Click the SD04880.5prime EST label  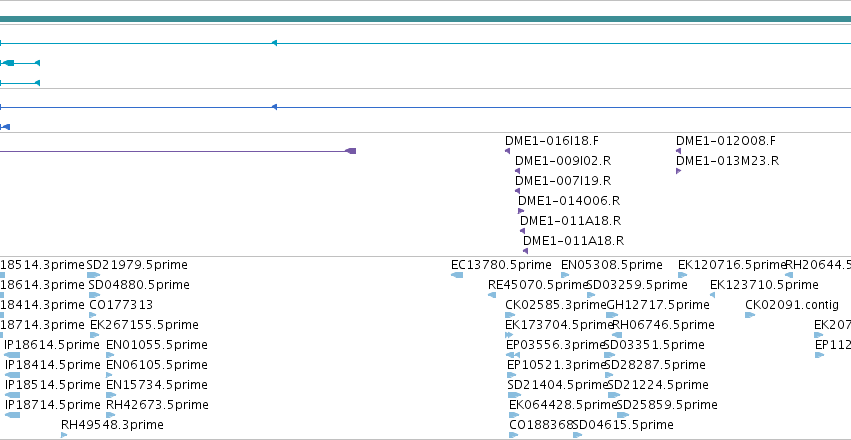(x=139, y=285)
